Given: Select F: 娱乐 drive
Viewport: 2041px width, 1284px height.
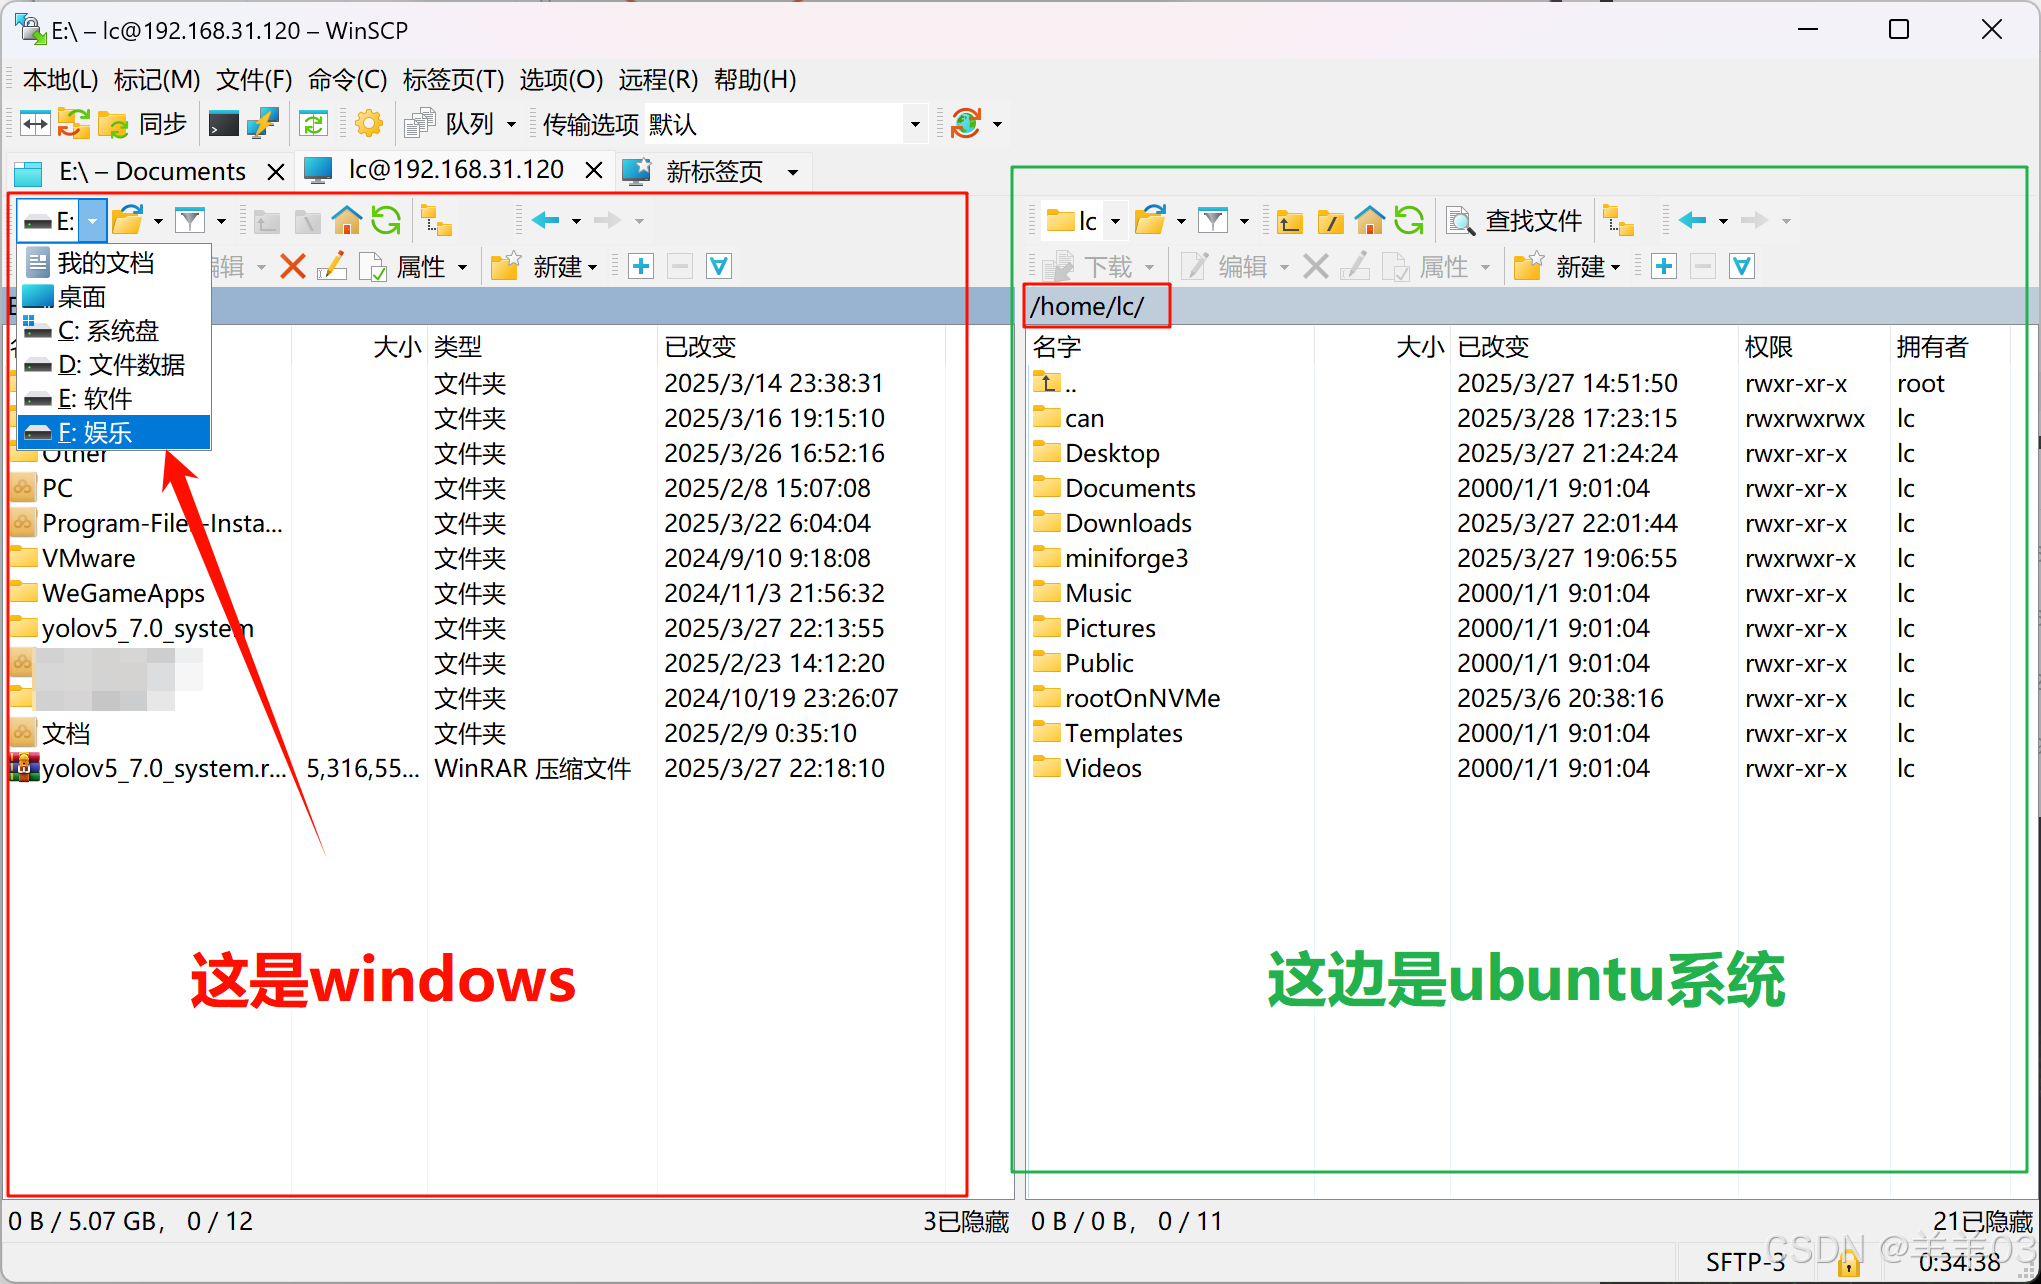Looking at the screenshot, I should 114,432.
